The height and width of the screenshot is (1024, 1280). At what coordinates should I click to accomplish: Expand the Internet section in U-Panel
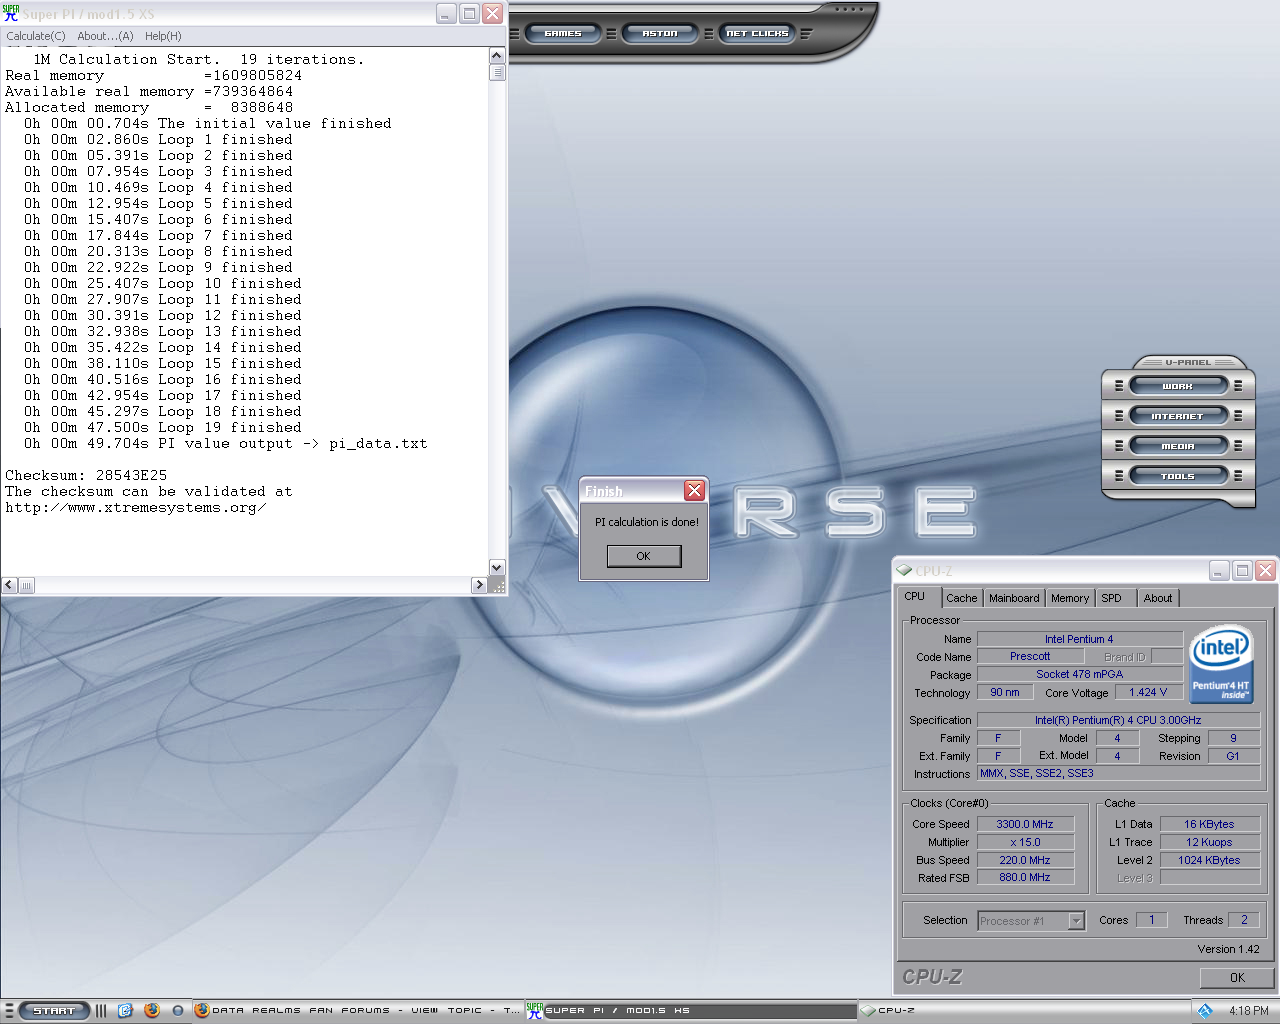click(1177, 416)
